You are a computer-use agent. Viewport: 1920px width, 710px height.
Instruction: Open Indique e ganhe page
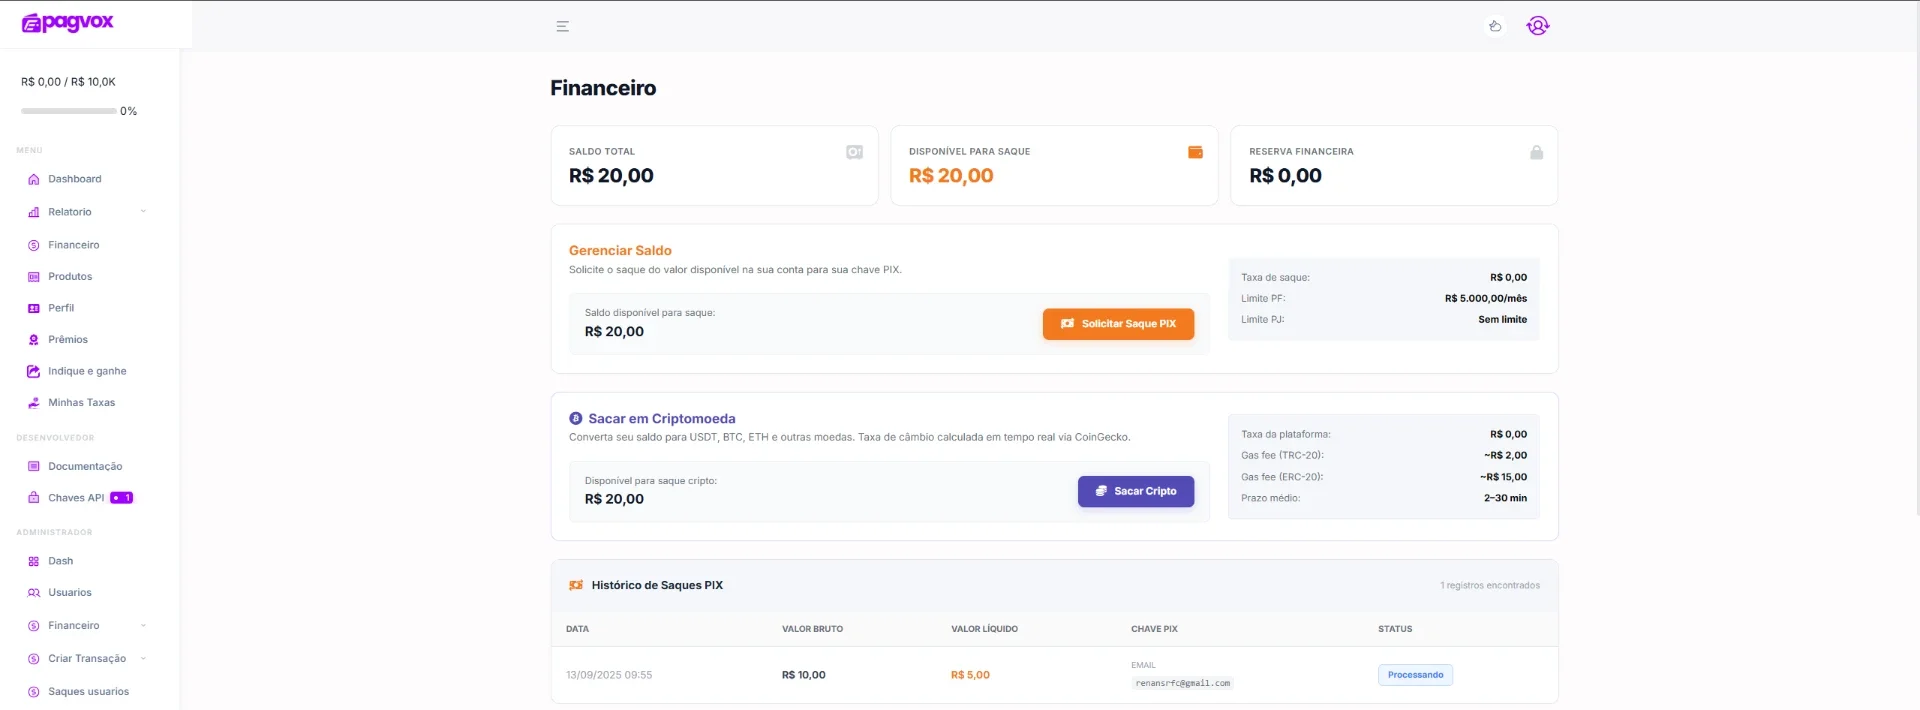point(87,371)
